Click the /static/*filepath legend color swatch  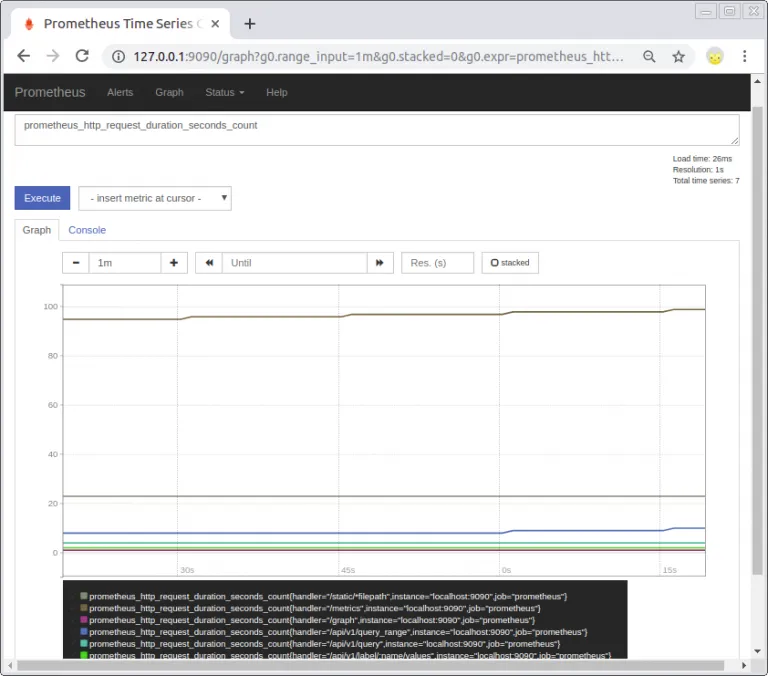click(84, 596)
